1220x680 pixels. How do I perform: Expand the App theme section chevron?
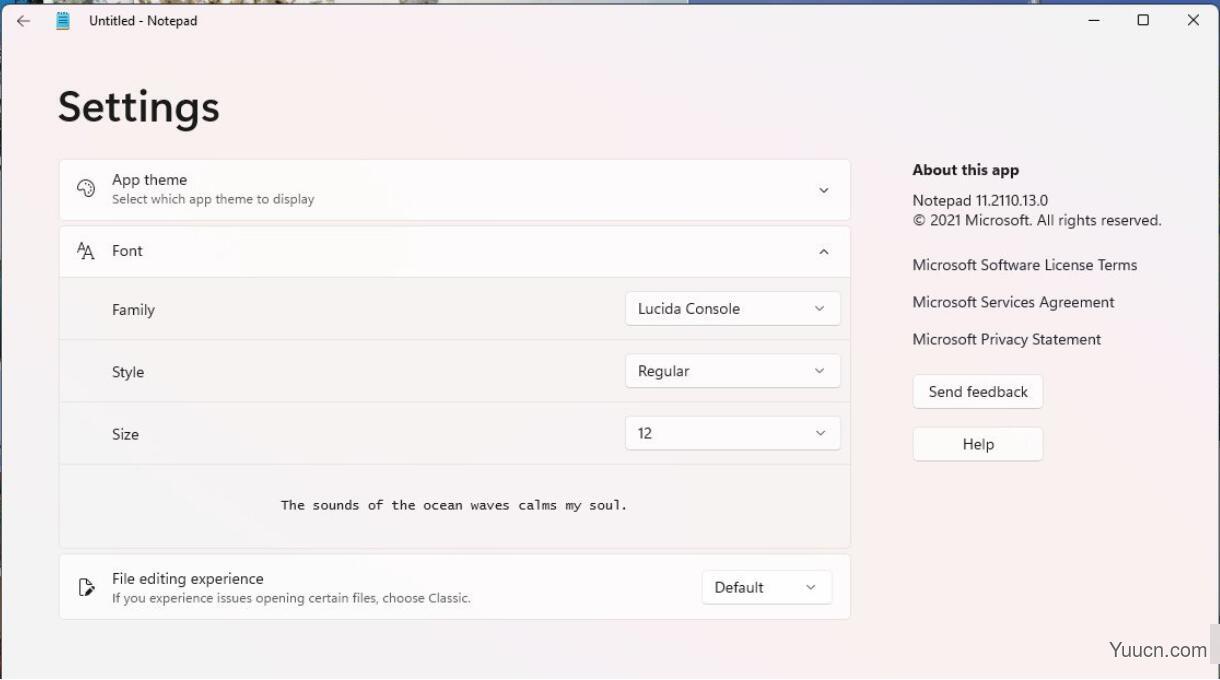pos(824,190)
